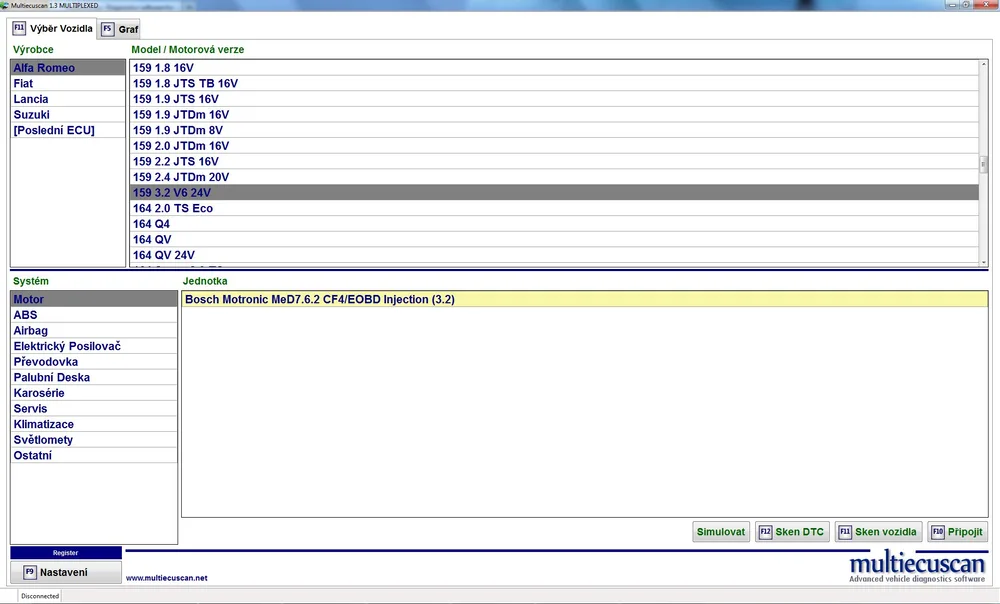The width and height of the screenshot is (1000, 604).
Task: Choose model 159 1.9 JTS 16V
Action: [554, 99]
